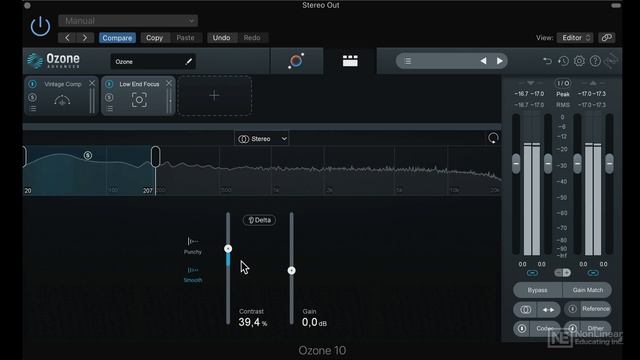The image size is (640, 360).
Task: Open the help question mark icon
Action: tap(595, 61)
